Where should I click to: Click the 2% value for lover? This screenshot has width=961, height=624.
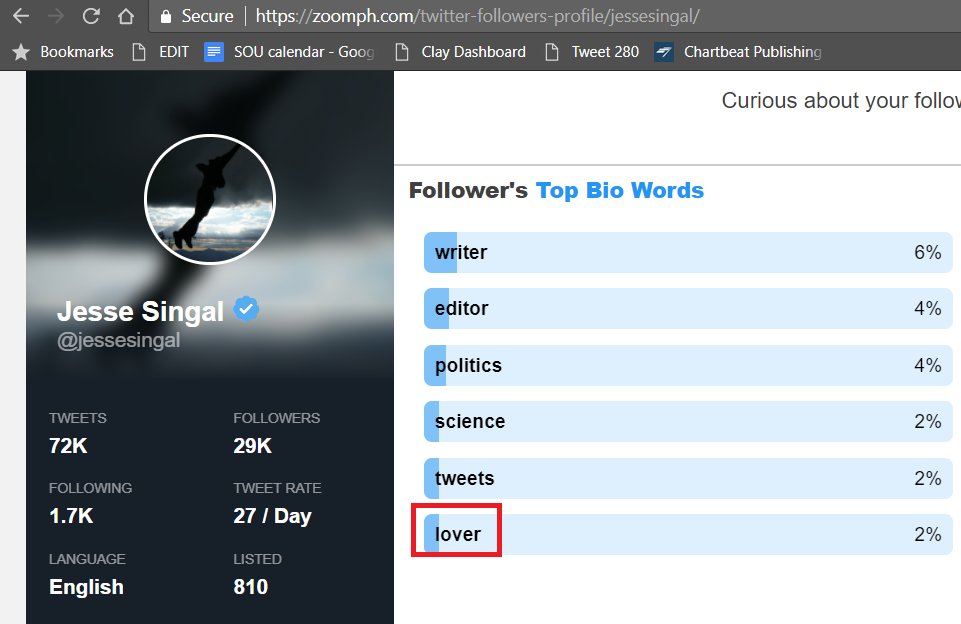point(928,535)
